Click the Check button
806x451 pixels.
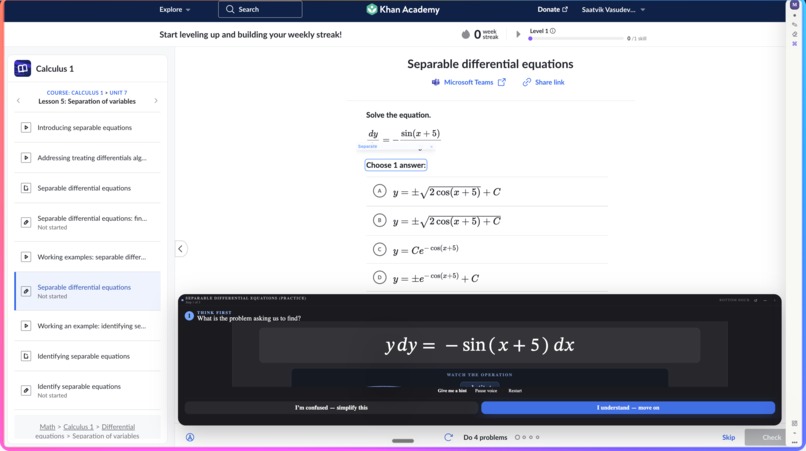pos(766,437)
